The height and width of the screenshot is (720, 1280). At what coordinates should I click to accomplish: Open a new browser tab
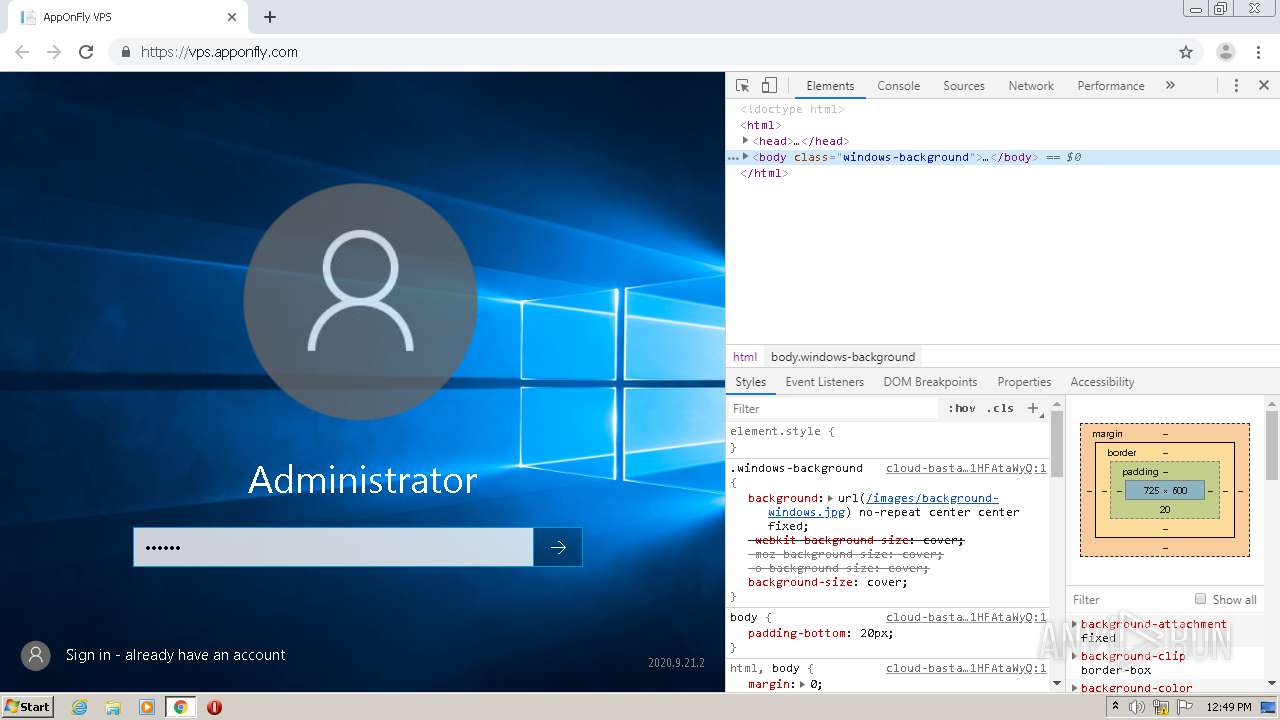tap(270, 17)
